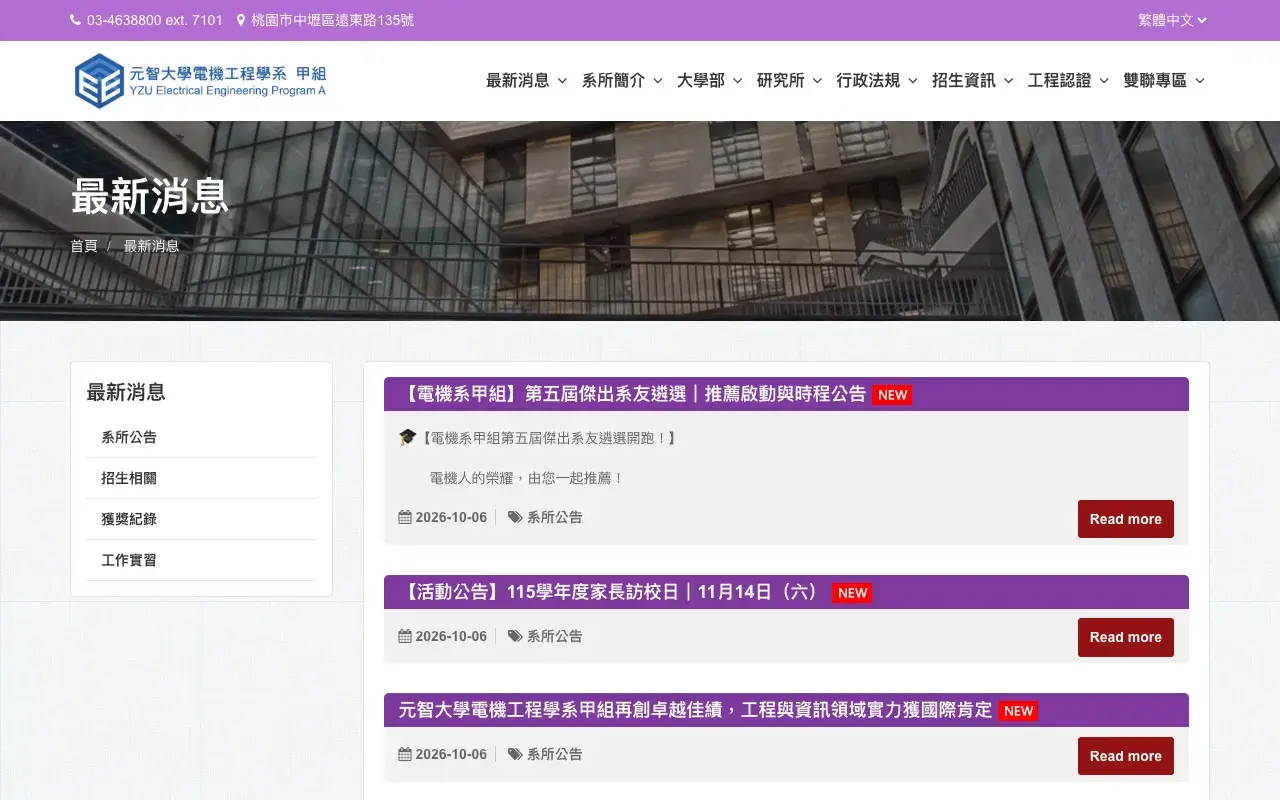The image size is (1280, 800).
Task: Select 工作實習 in the sidebar
Action: 201,560
